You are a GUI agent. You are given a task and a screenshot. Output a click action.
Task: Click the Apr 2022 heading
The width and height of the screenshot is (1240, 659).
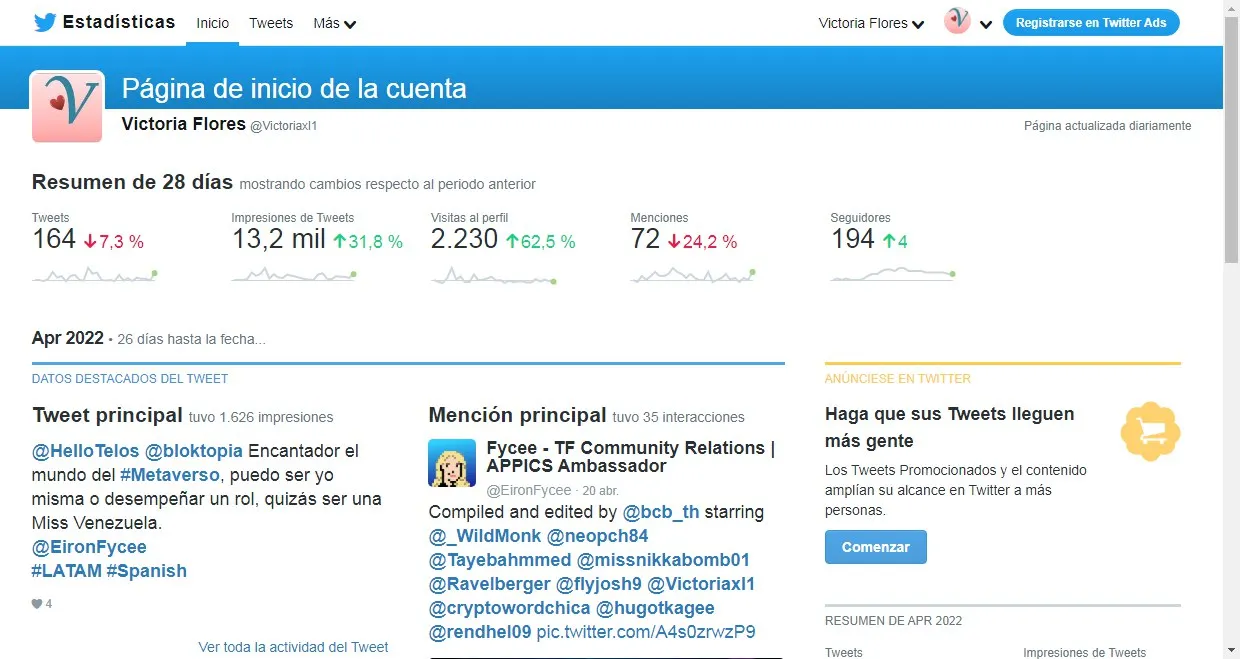tap(68, 338)
